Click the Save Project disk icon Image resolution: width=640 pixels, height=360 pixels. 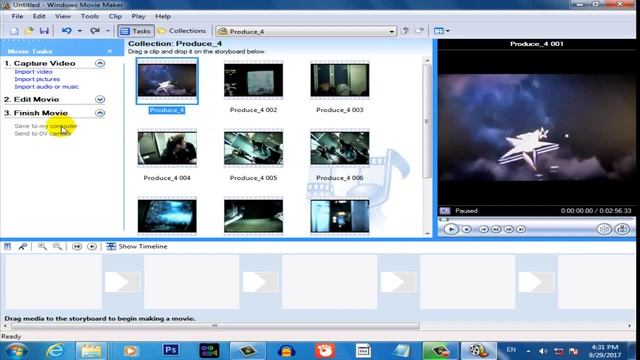(x=44, y=31)
